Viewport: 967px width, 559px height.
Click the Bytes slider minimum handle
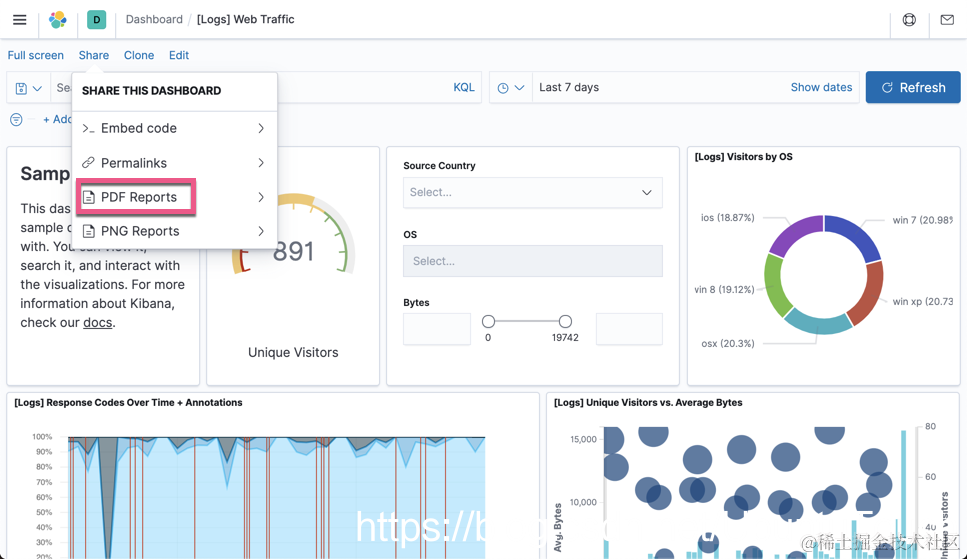pyautogui.click(x=488, y=321)
